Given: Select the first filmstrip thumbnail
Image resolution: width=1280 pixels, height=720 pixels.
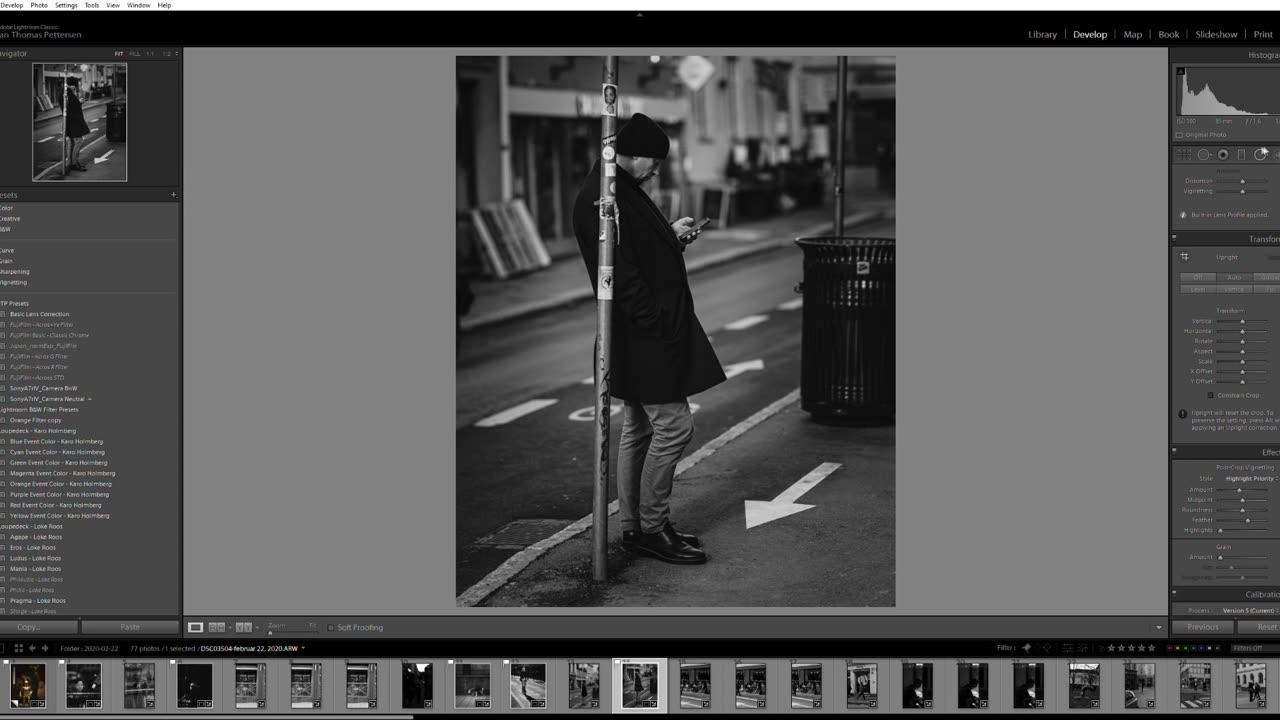Looking at the screenshot, I should [27, 686].
